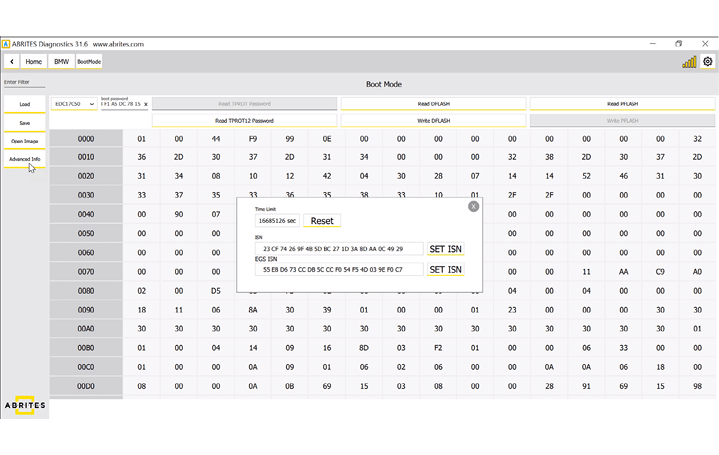719x455 pixels.
Task: Clear the boot password field
Action: [x=146, y=104]
